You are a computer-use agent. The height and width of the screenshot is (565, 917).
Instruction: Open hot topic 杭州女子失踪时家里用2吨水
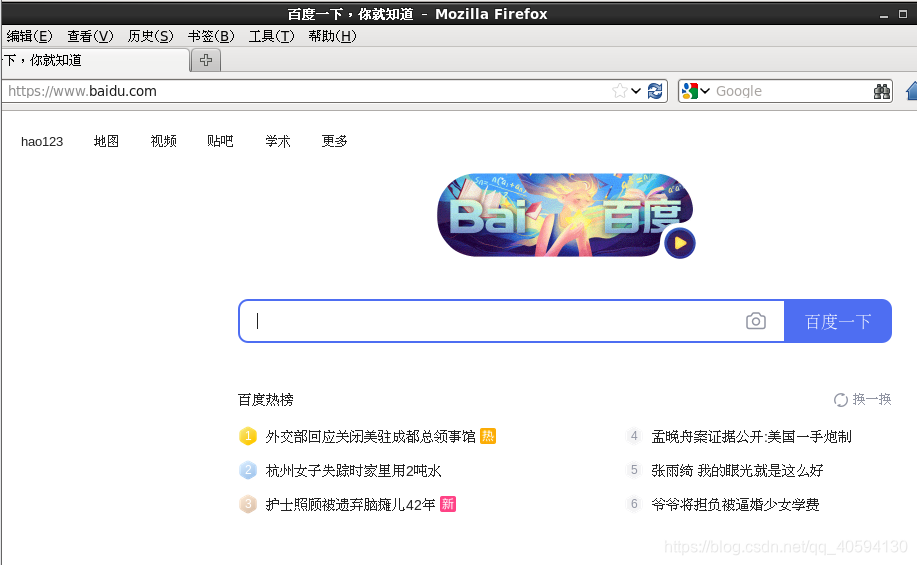click(353, 471)
